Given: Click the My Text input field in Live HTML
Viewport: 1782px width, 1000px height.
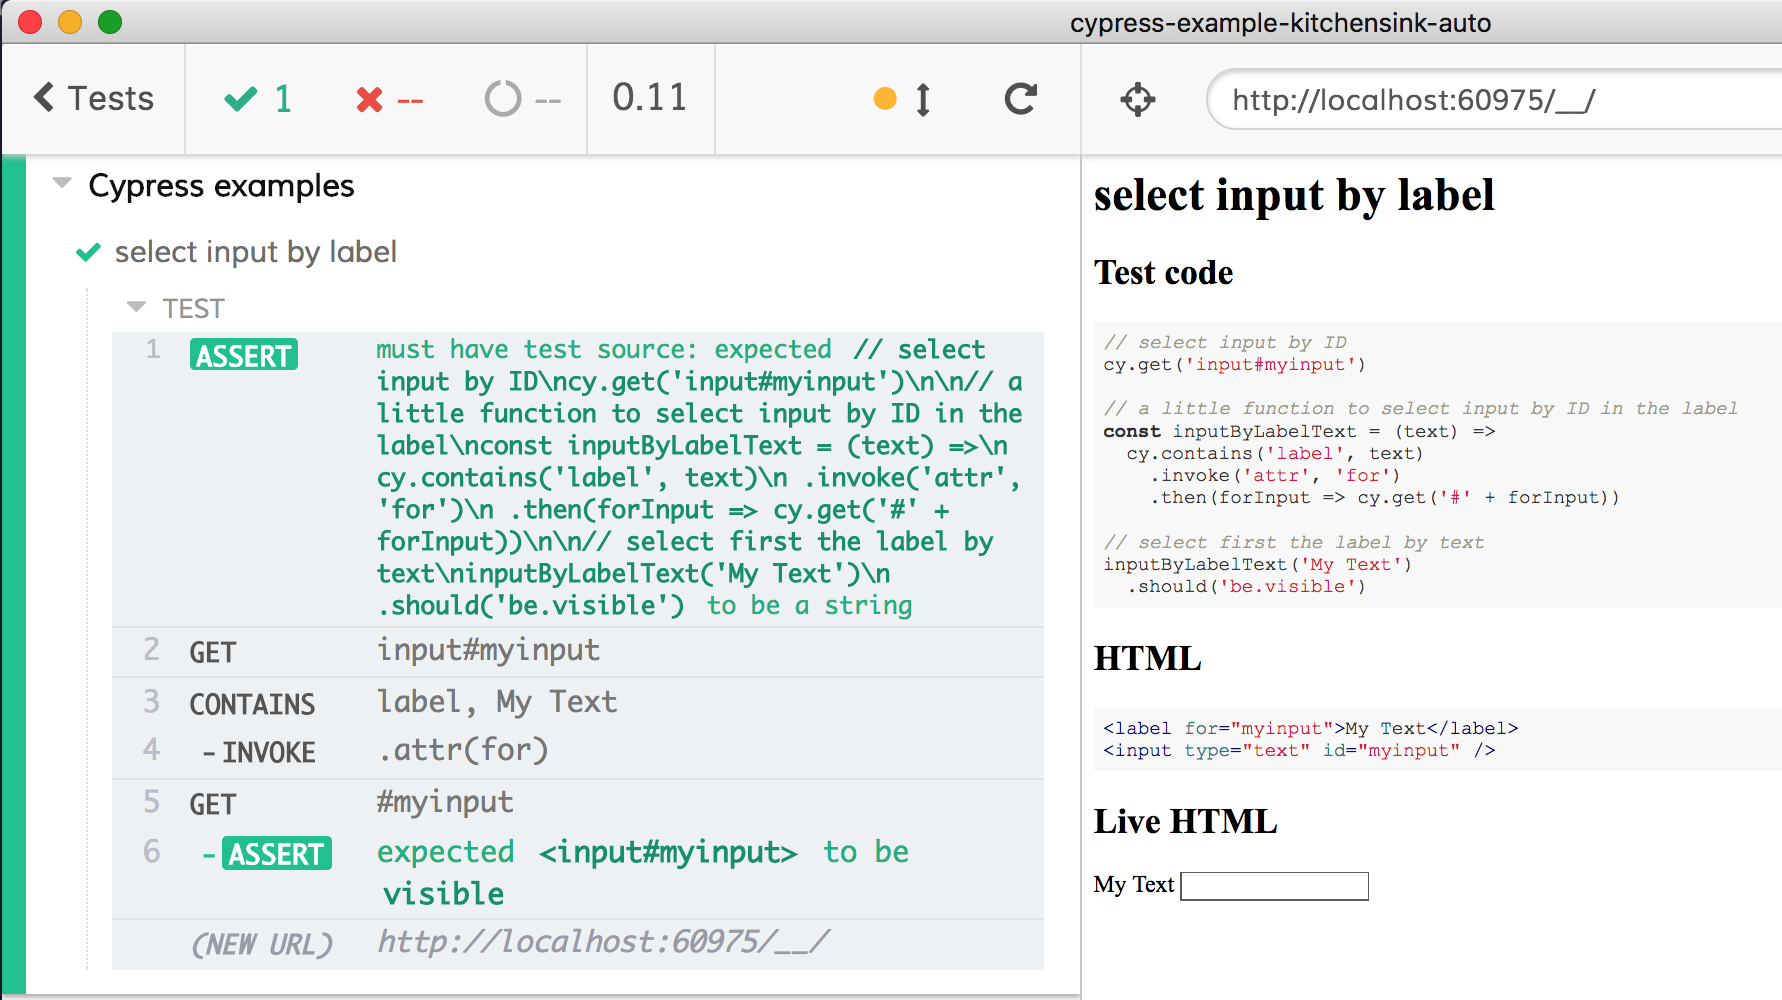Looking at the screenshot, I should click(1274, 886).
